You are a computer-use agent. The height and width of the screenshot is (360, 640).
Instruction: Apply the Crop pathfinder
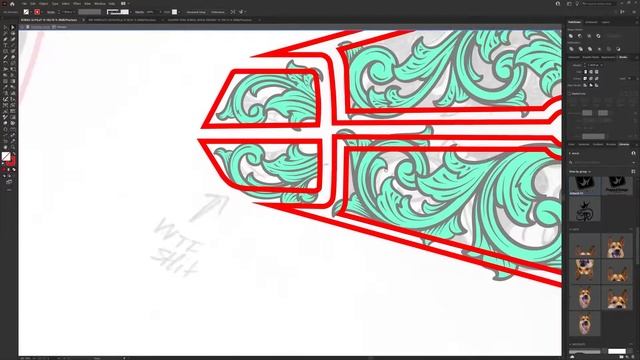tap(600, 49)
